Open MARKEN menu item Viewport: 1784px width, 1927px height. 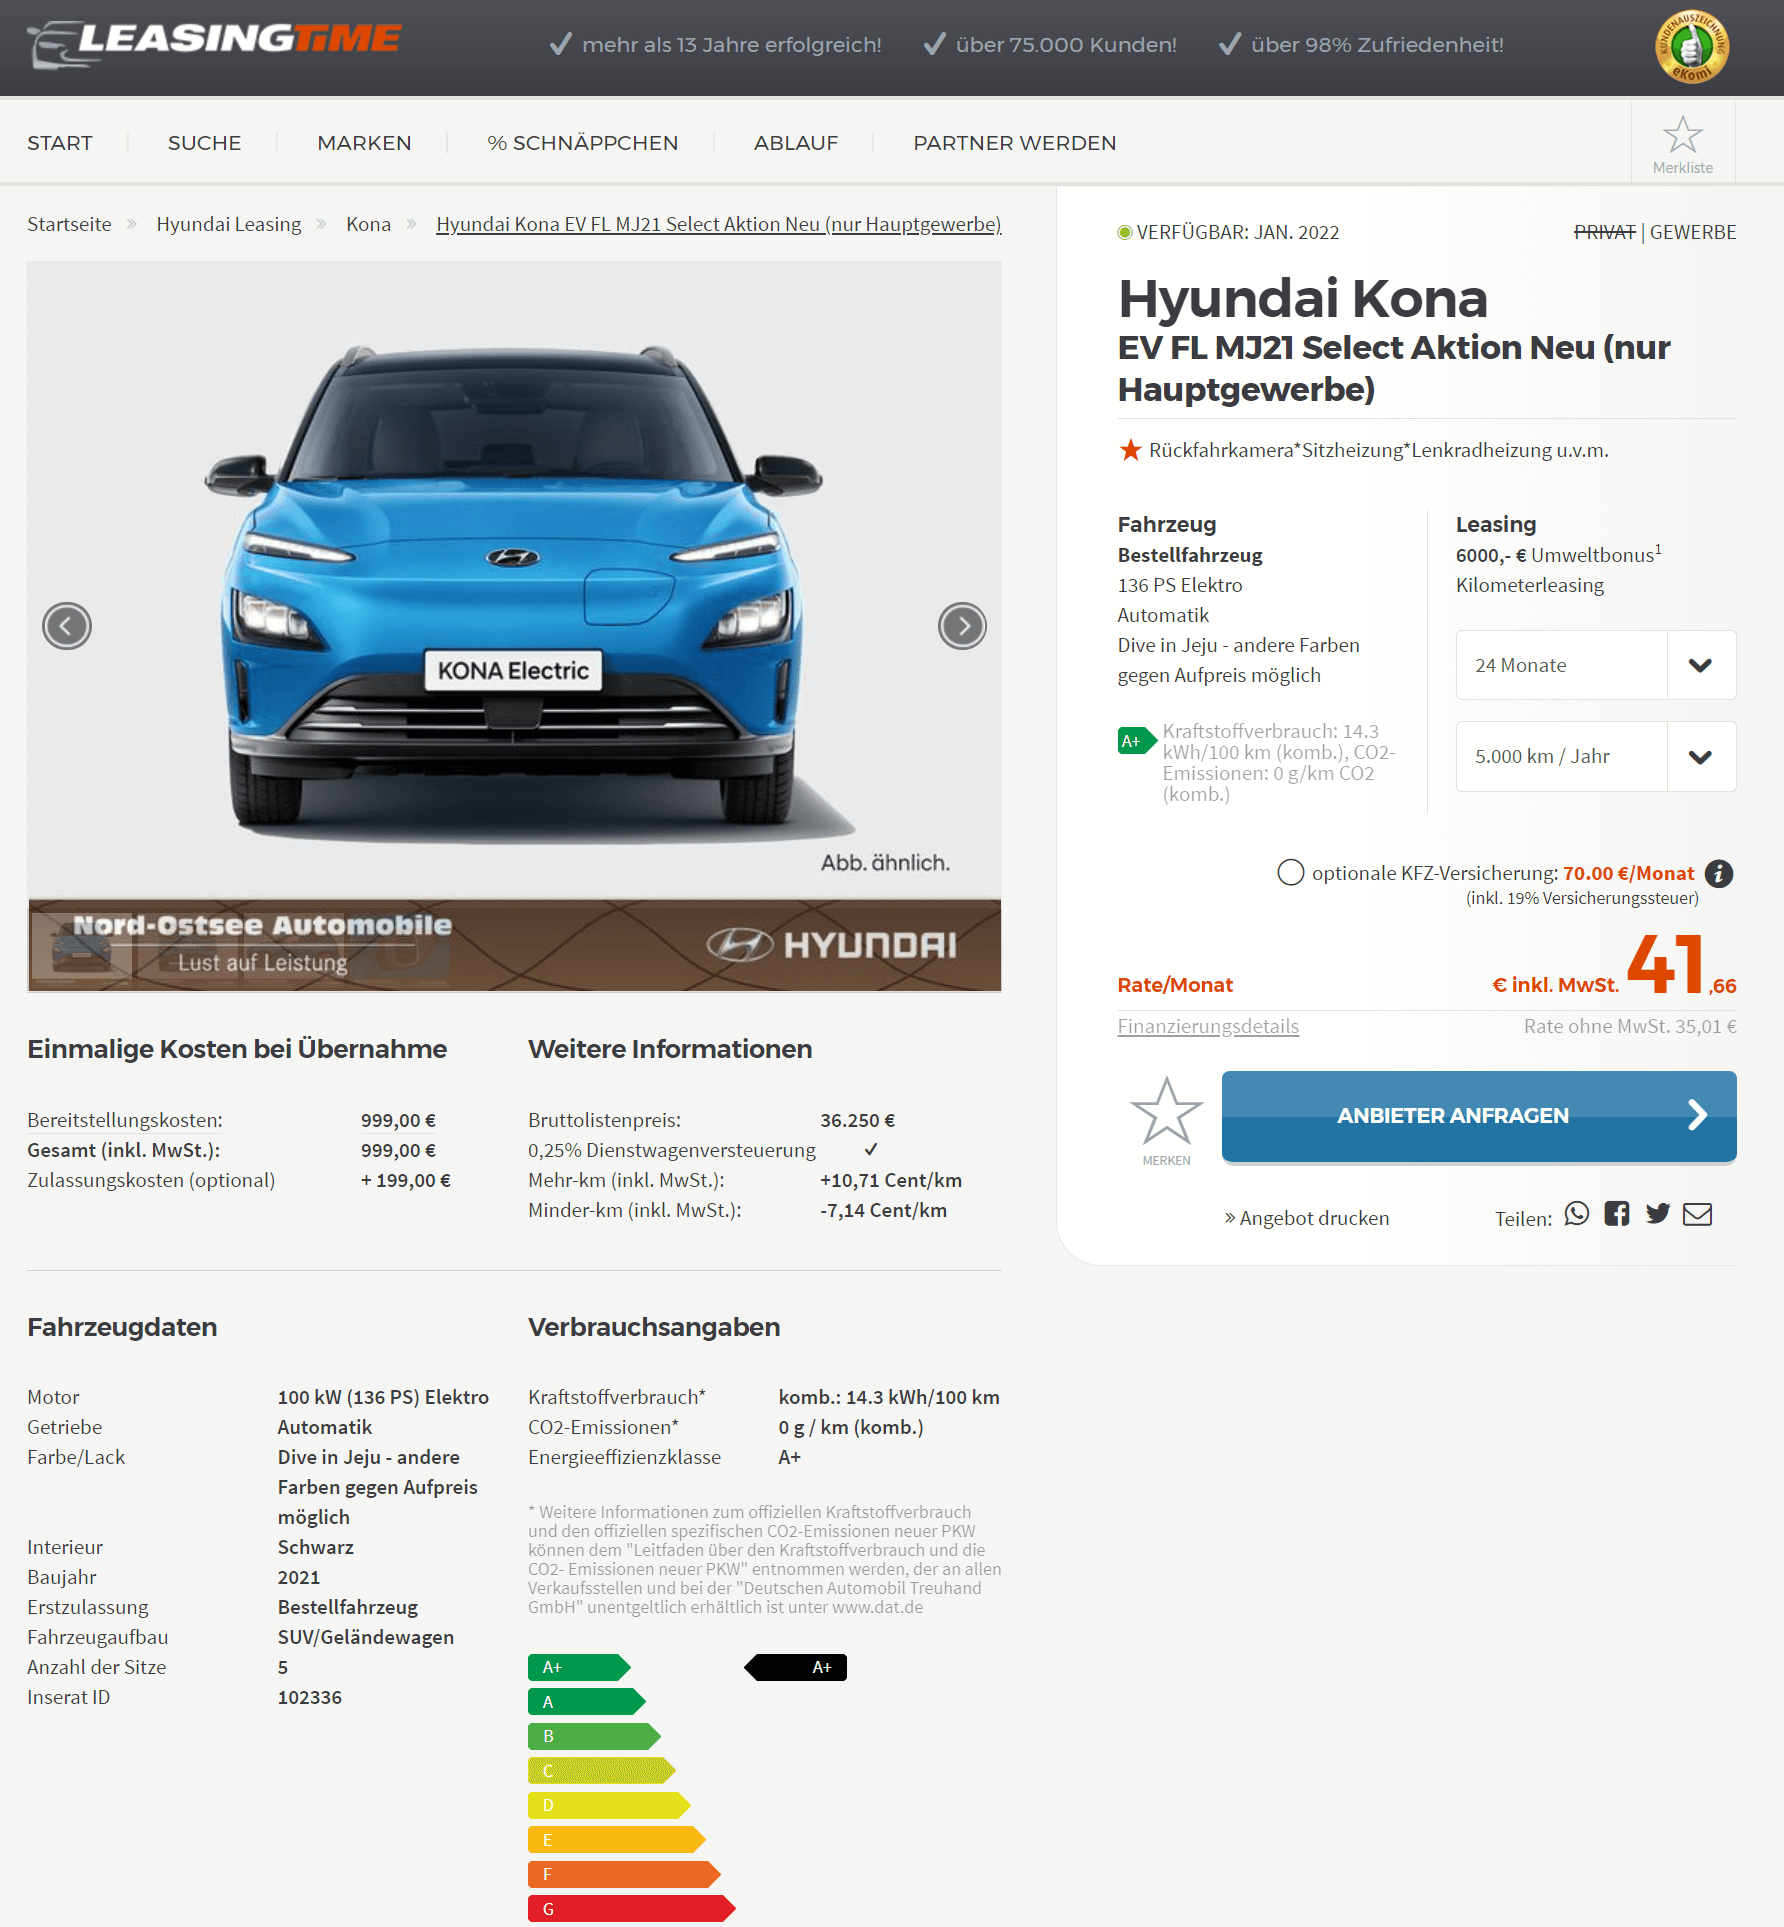364,143
